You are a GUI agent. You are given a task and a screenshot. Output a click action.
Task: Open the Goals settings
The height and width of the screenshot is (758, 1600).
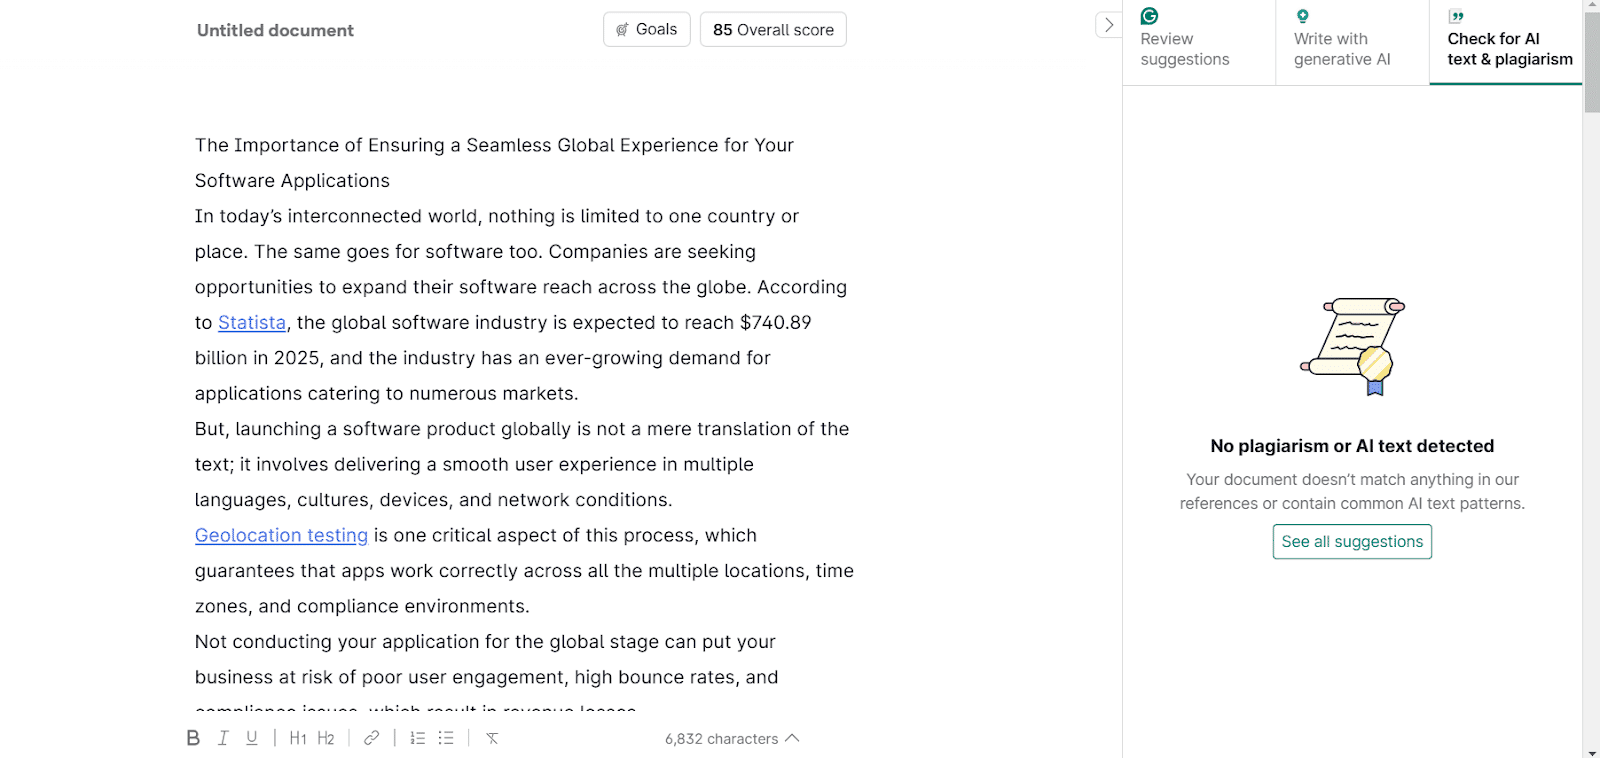point(647,29)
